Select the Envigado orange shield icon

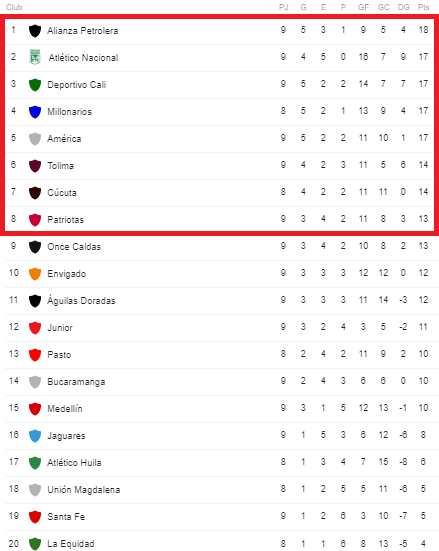[x=35, y=274]
